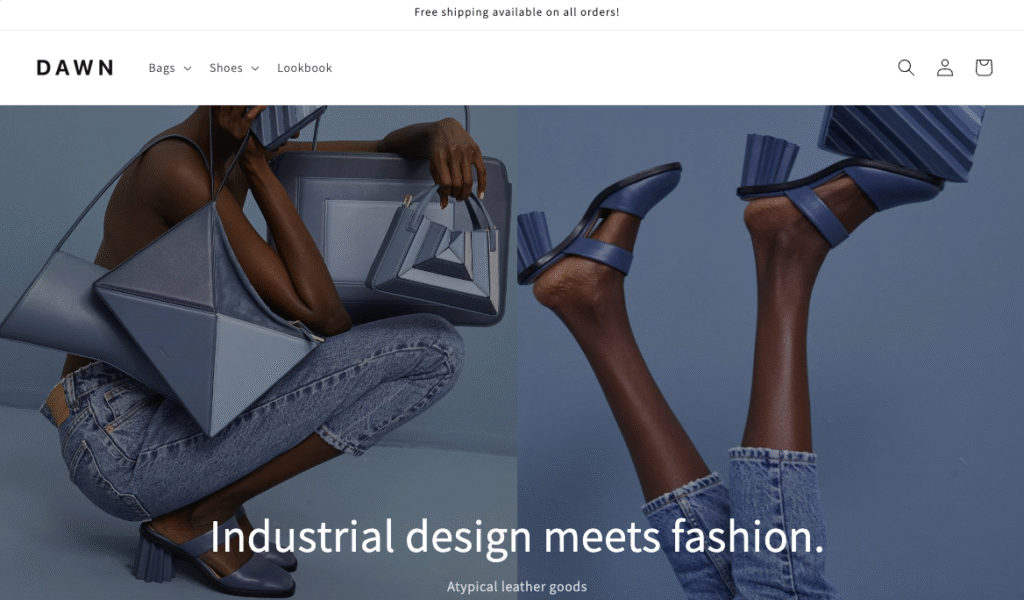
Task: Open the Shoes menu label
Action: (226, 68)
